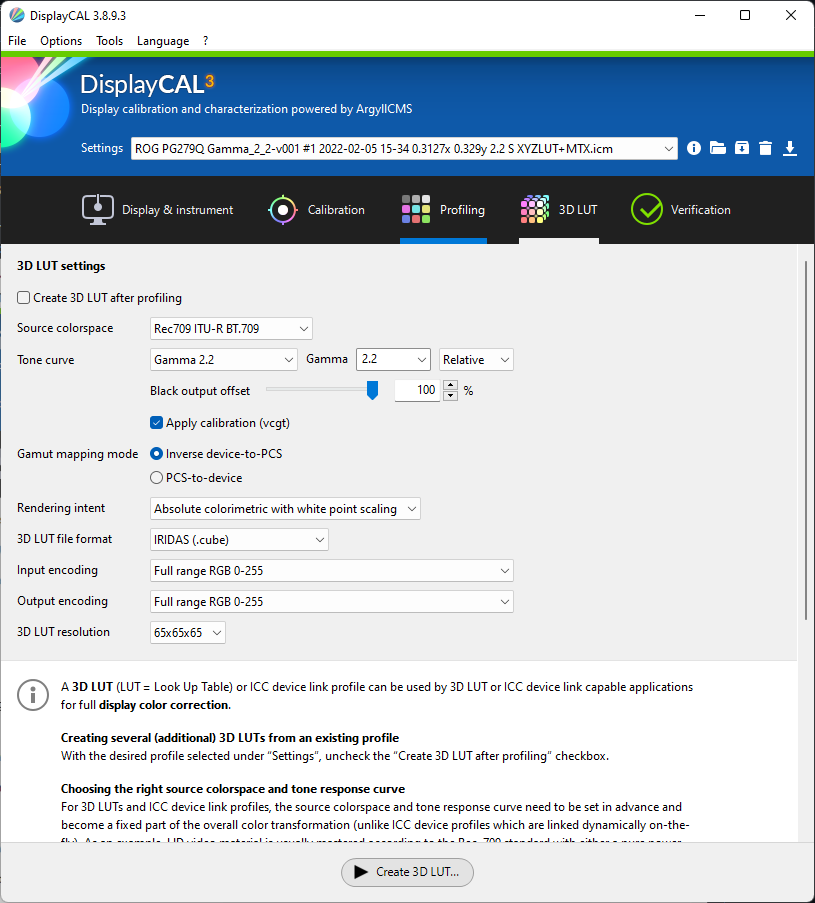Click the Calibration circular icon

point(283,210)
